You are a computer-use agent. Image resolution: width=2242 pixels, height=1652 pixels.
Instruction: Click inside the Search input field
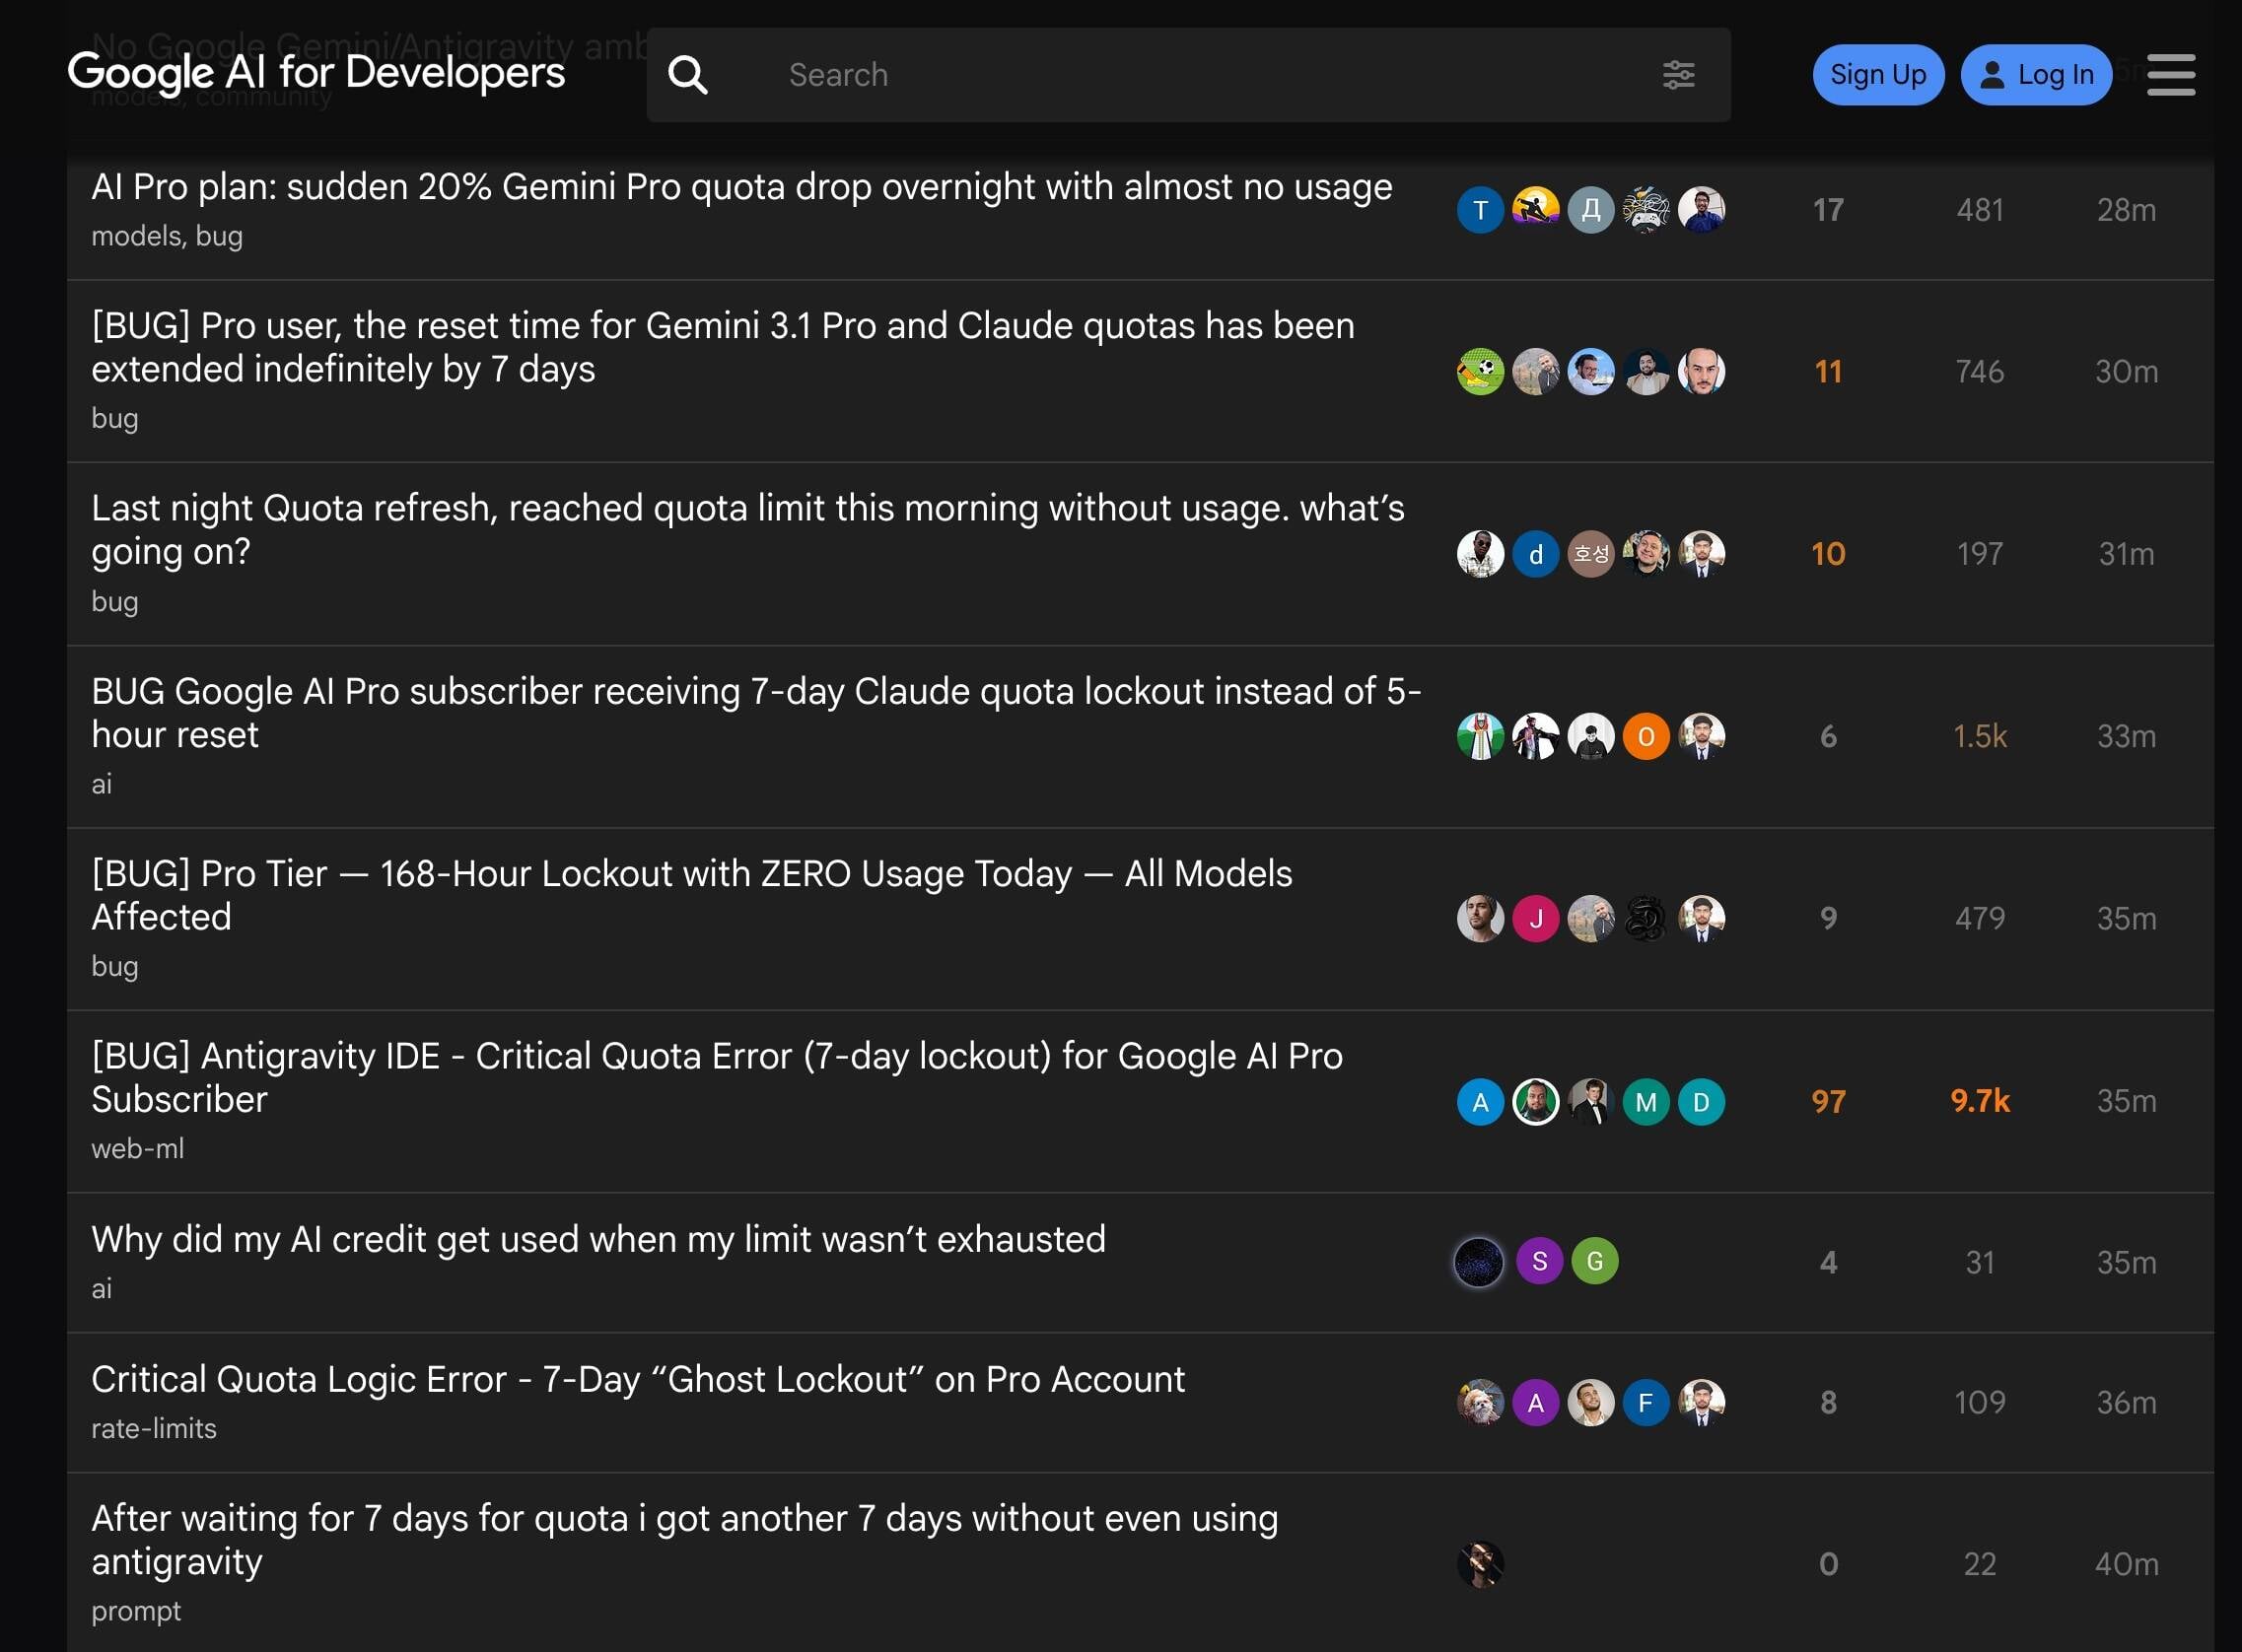tap(1100, 74)
